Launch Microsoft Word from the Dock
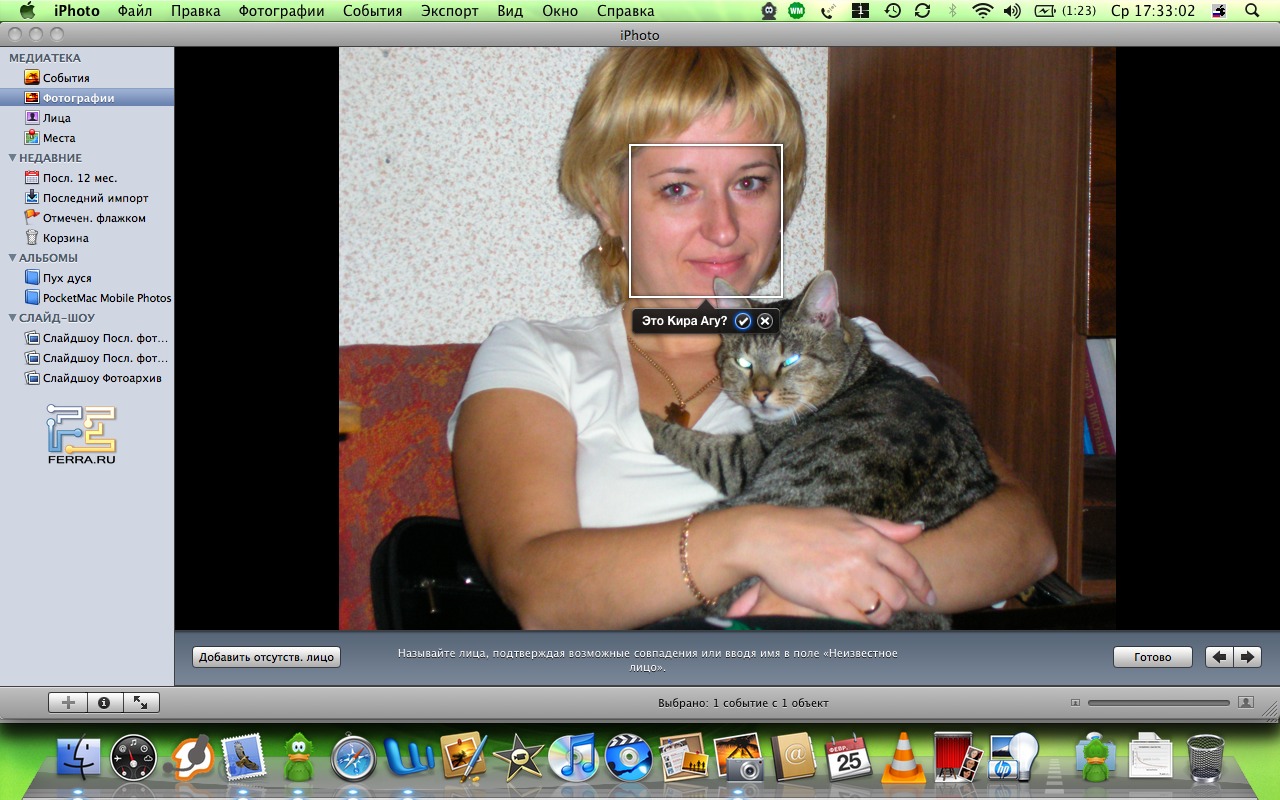1280x800 pixels. pyautogui.click(x=409, y=757)
